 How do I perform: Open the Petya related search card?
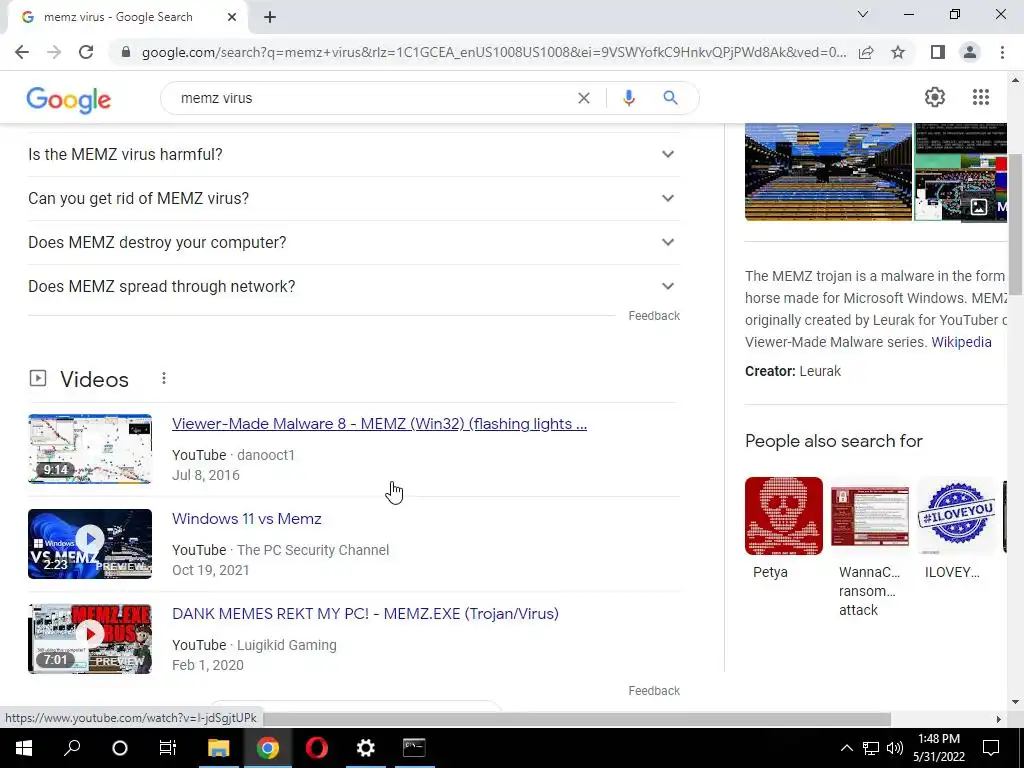pos(784,529)
